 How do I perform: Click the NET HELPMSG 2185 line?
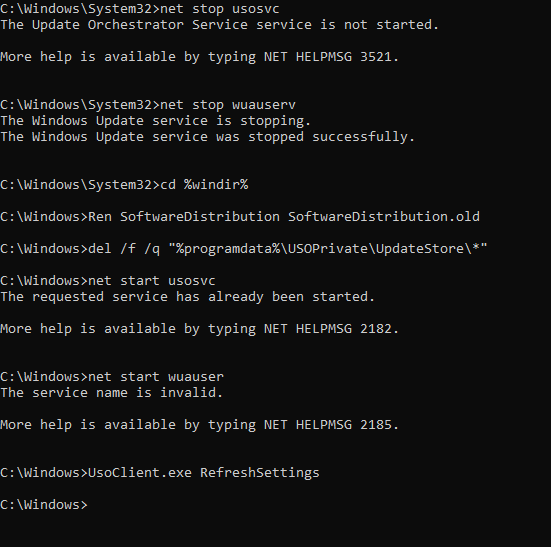[x=199, y=425]
